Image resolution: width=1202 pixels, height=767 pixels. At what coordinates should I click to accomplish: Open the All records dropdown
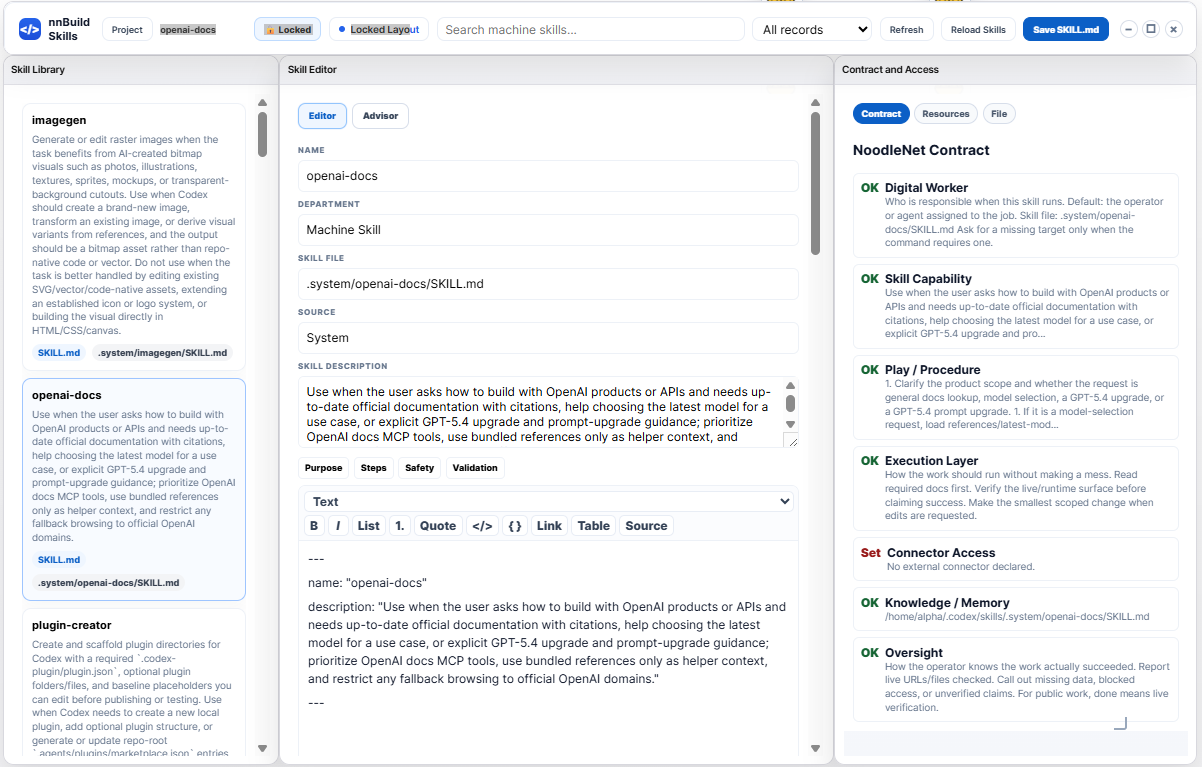click(x=812, y=30)
